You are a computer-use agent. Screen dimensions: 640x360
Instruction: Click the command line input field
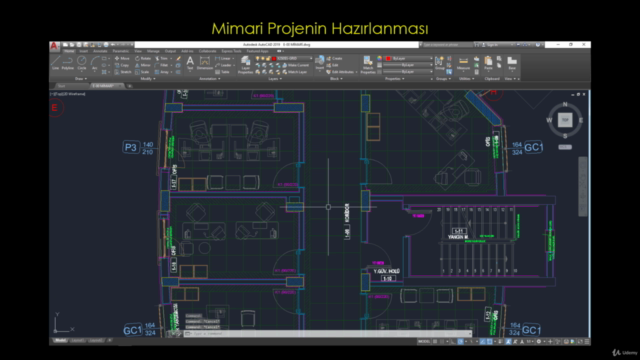[x=327, y=333]
